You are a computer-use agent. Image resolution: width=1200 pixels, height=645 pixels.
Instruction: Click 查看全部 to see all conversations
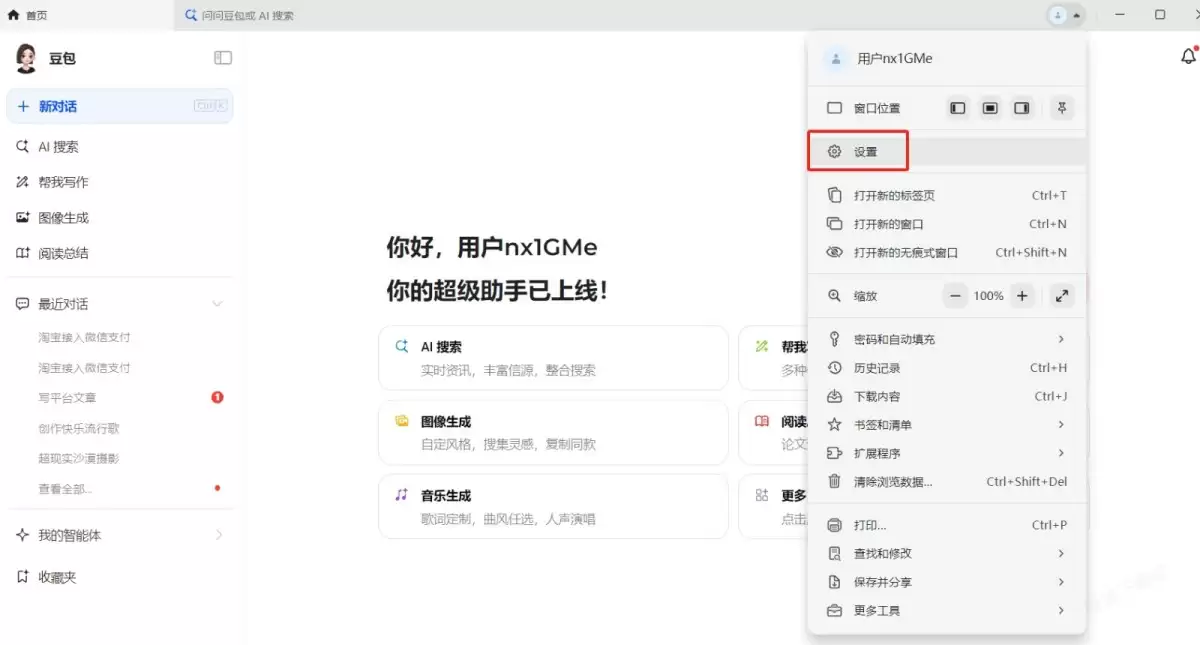[65, 489]
